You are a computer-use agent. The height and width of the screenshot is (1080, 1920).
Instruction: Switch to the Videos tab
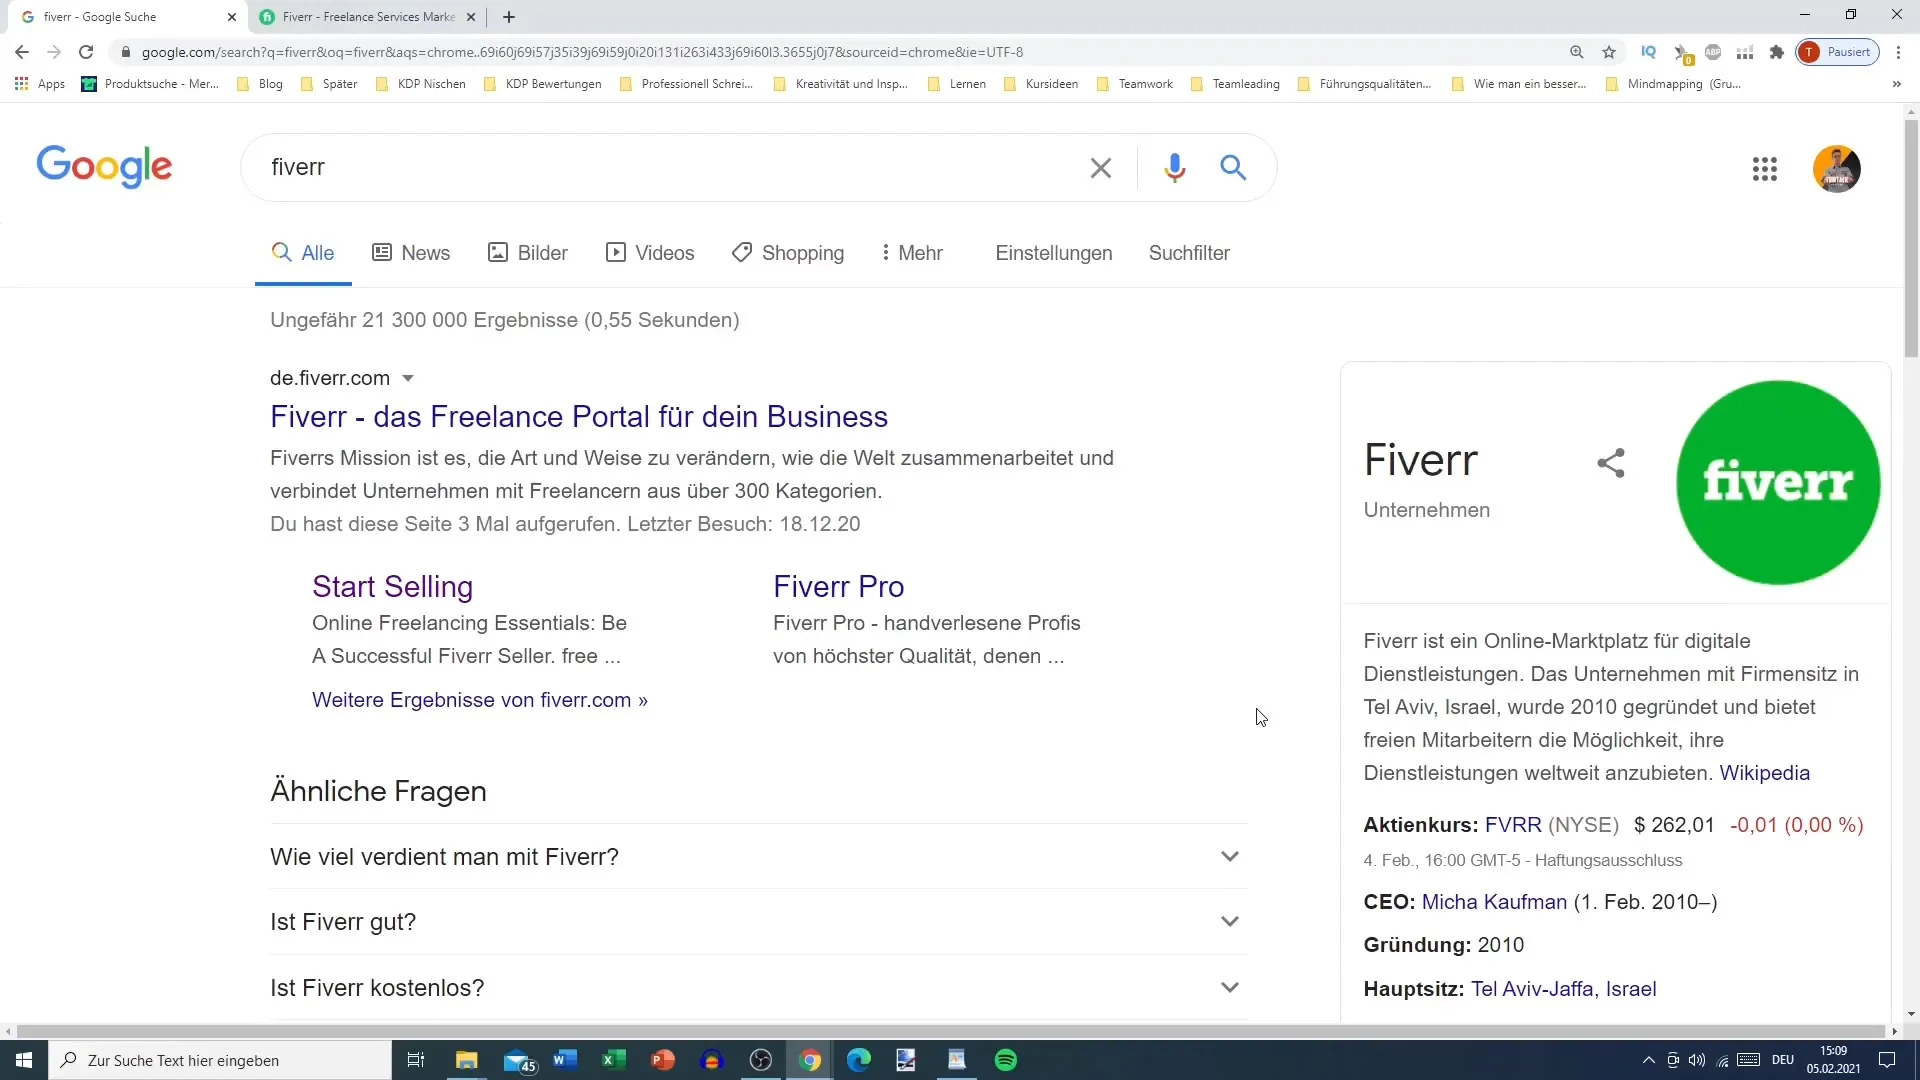[x=650, y=253]
